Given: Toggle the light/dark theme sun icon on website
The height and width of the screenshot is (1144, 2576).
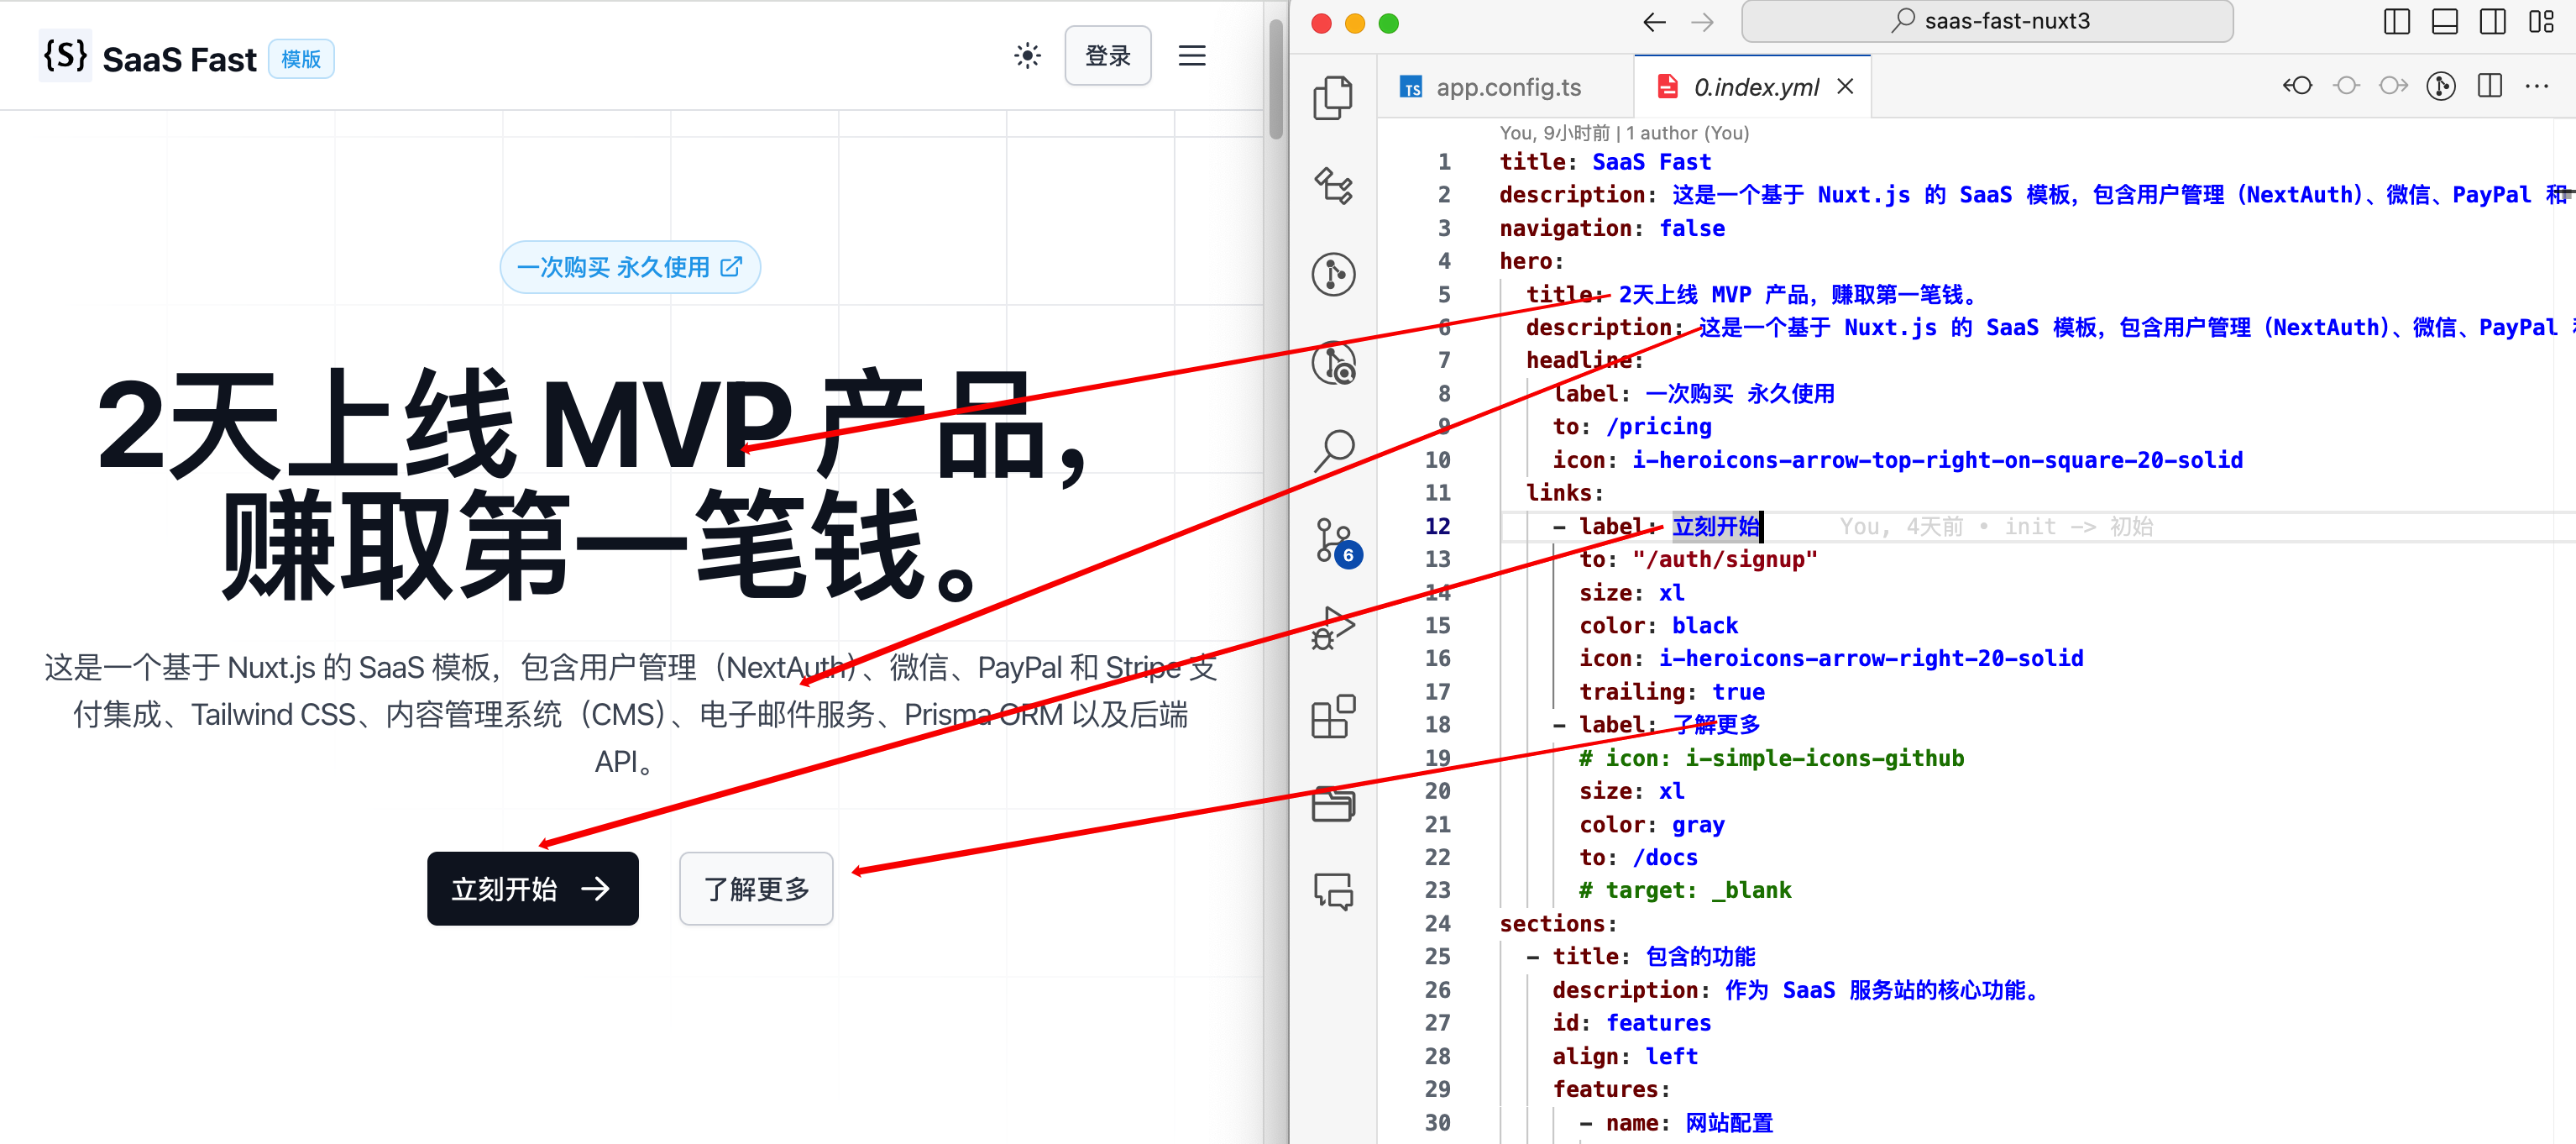Looking at the screenshot, I should point(1027,56).
